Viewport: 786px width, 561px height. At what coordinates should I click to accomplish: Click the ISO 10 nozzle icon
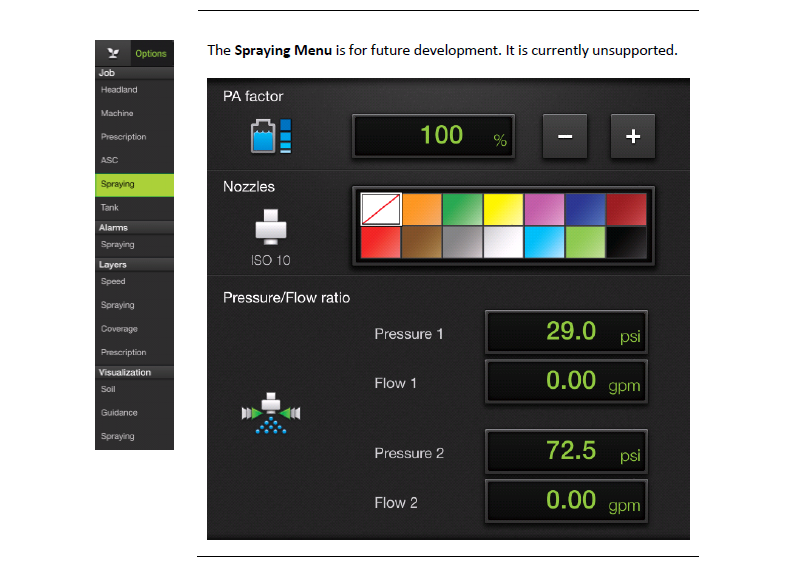pos(271,227)
